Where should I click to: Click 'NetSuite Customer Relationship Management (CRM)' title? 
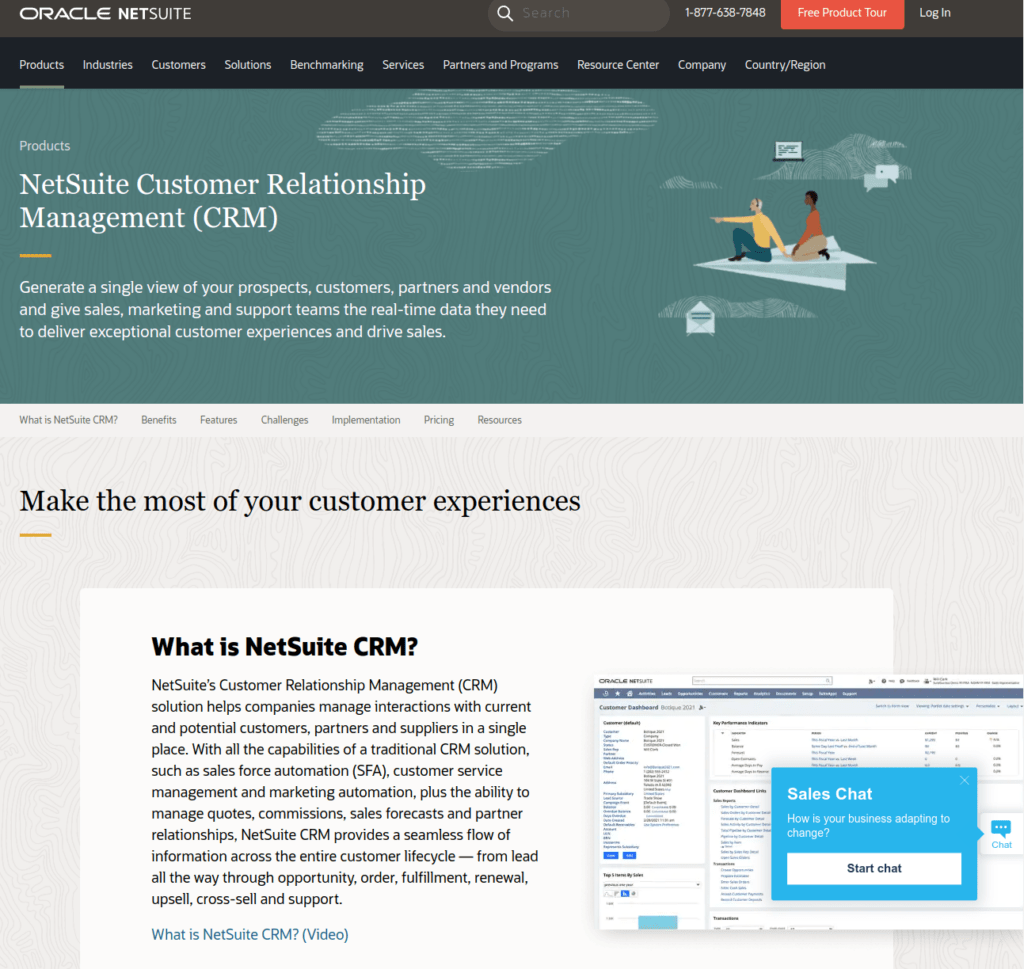pyautogui.click(x=223, y=200)
